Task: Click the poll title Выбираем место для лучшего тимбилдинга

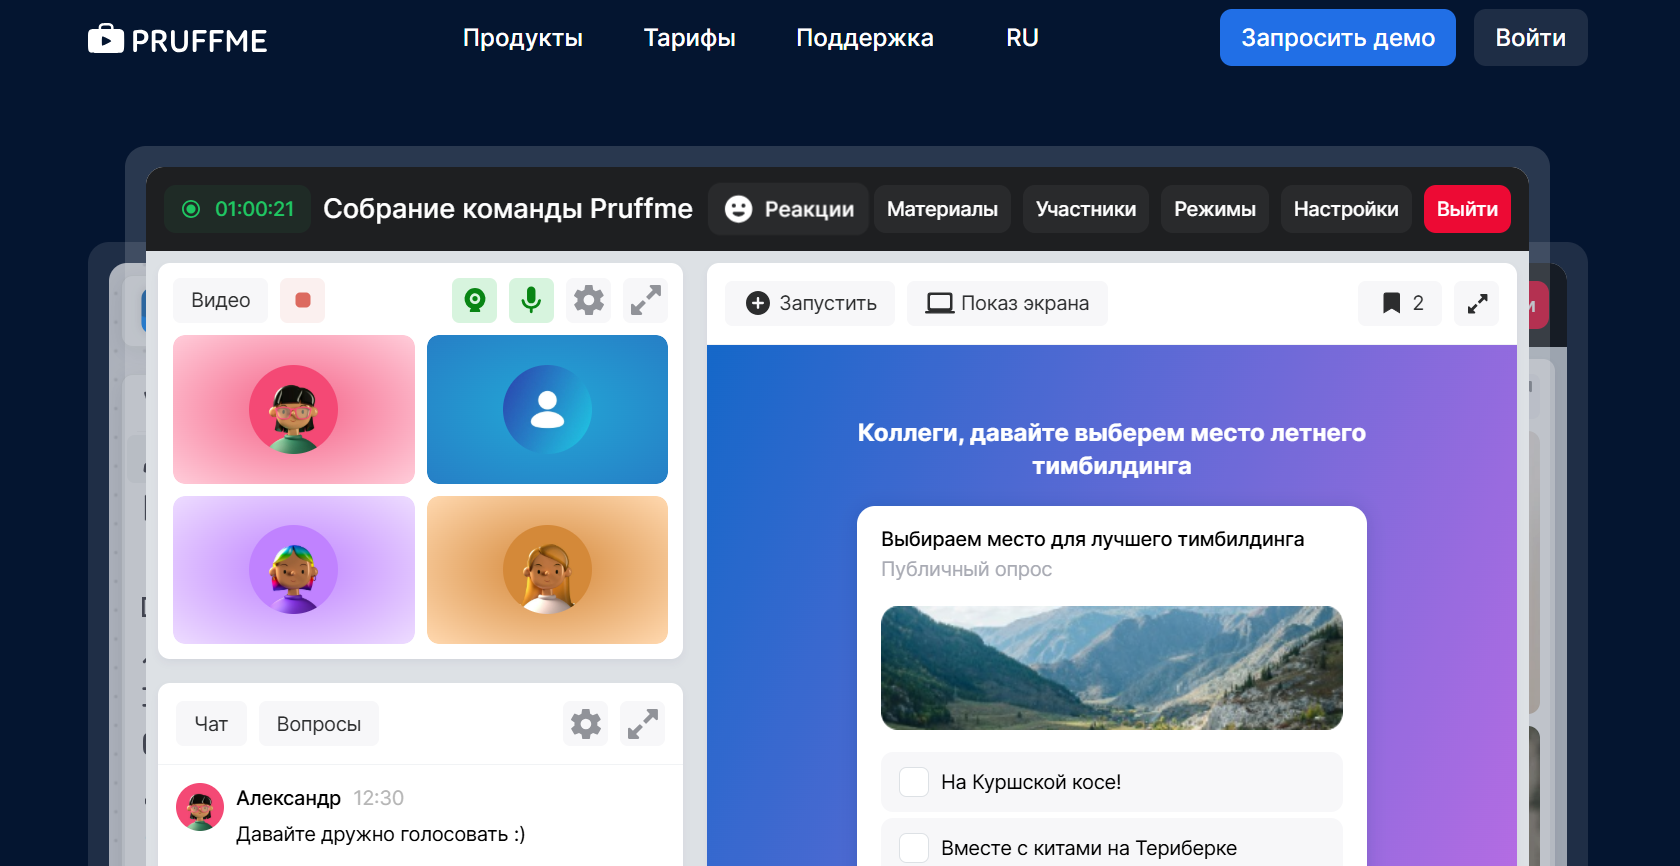Action: pos(1092,539)
